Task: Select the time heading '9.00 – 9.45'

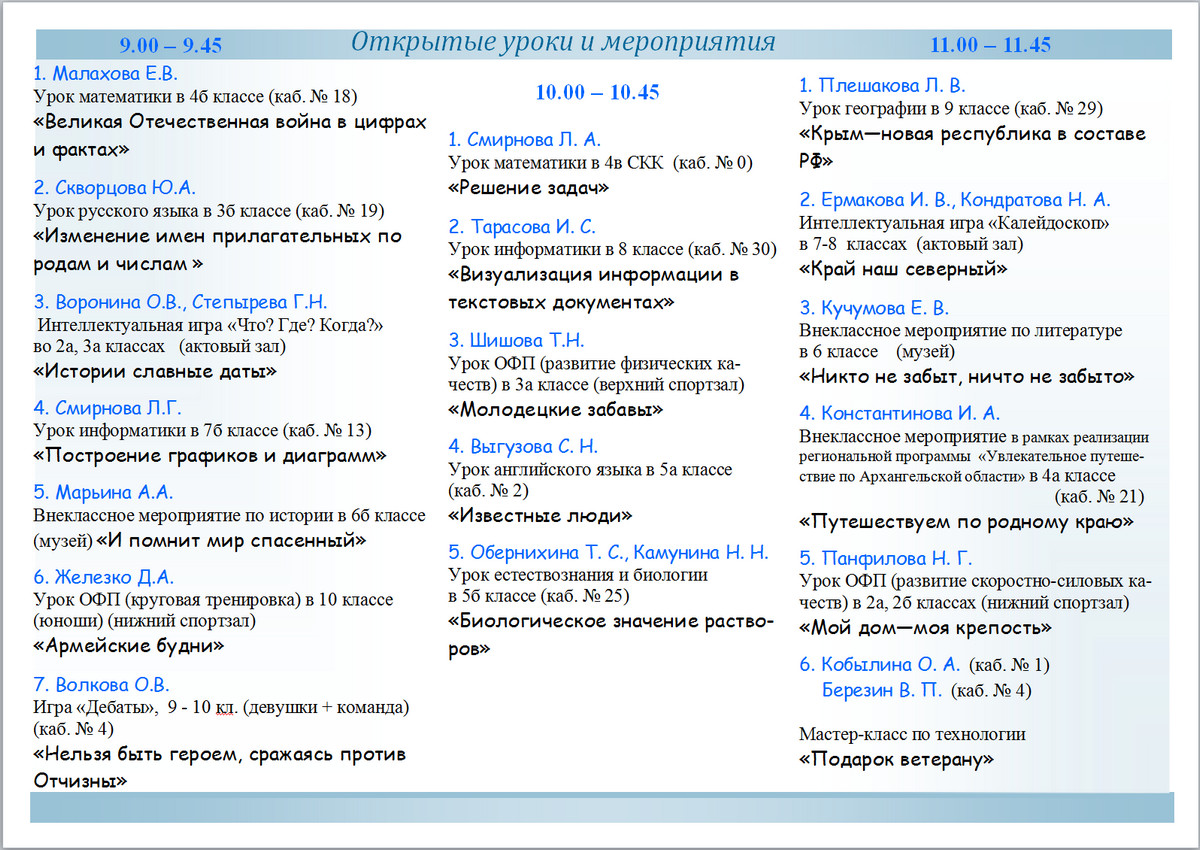Action: (x=171, y=45)
